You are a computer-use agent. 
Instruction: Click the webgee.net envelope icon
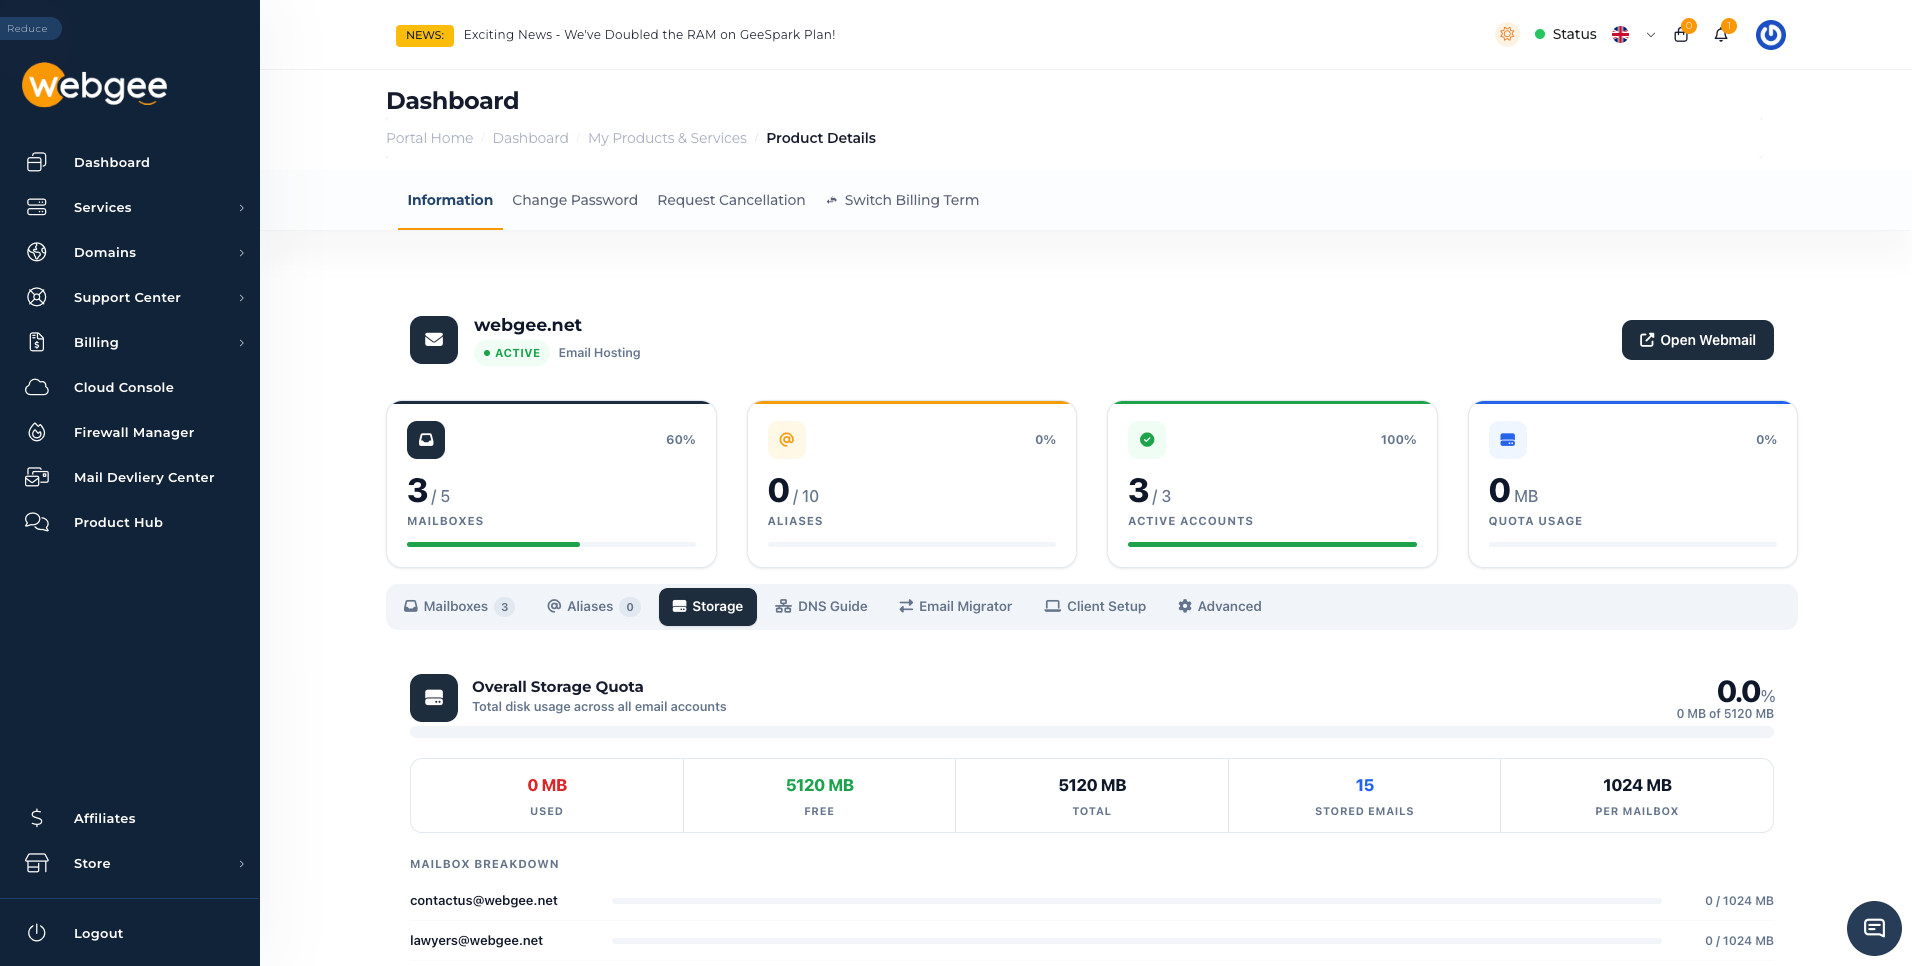coord(434,340)
